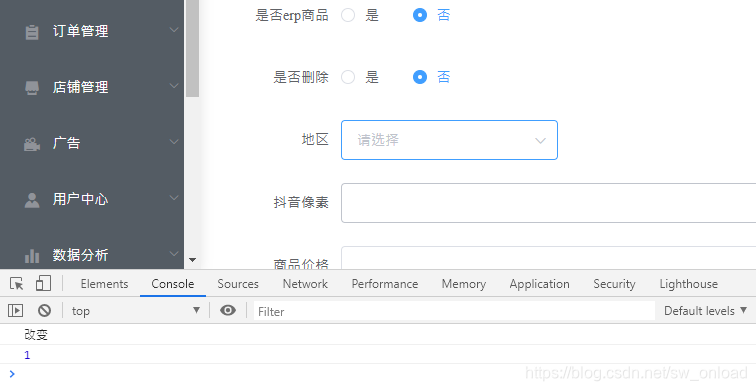Open the 用户中心 menu item
The image size is (756, 391).
coord(92,200)
